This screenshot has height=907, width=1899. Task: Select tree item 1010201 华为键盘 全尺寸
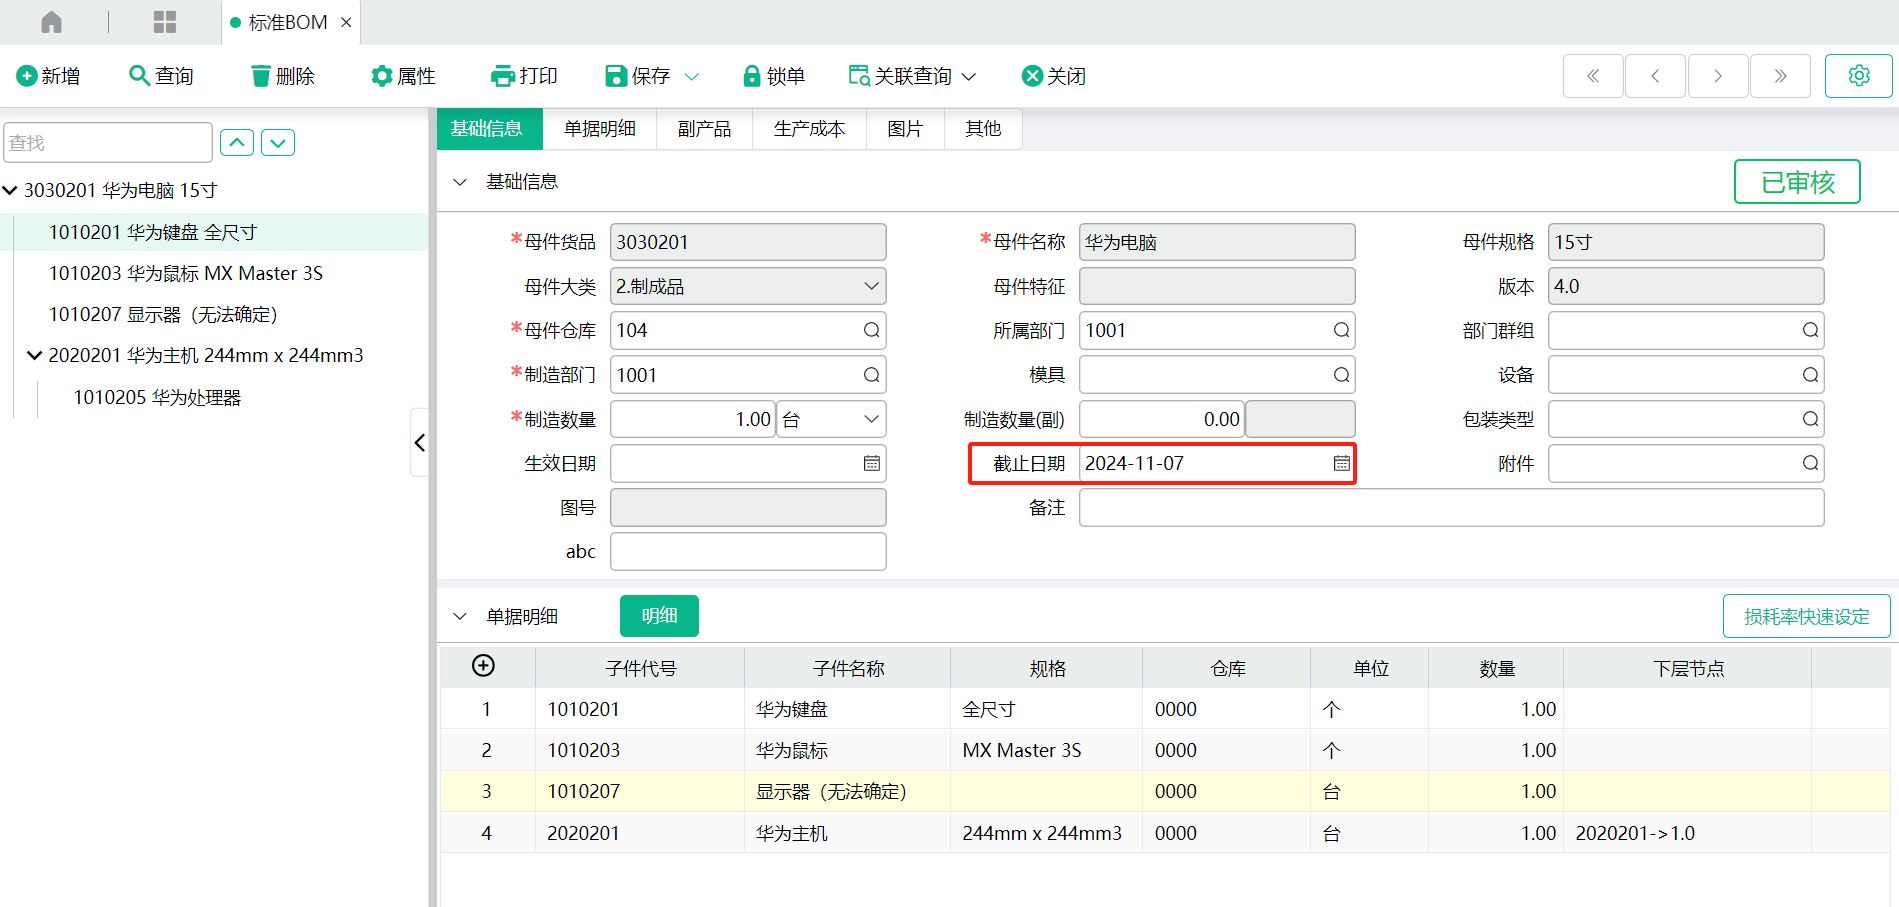(153, 232)
